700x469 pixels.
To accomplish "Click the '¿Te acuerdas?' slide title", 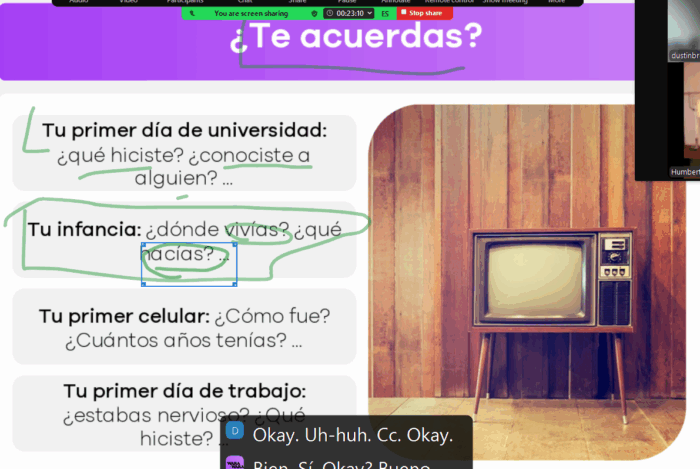I will (x=355, y=36).
